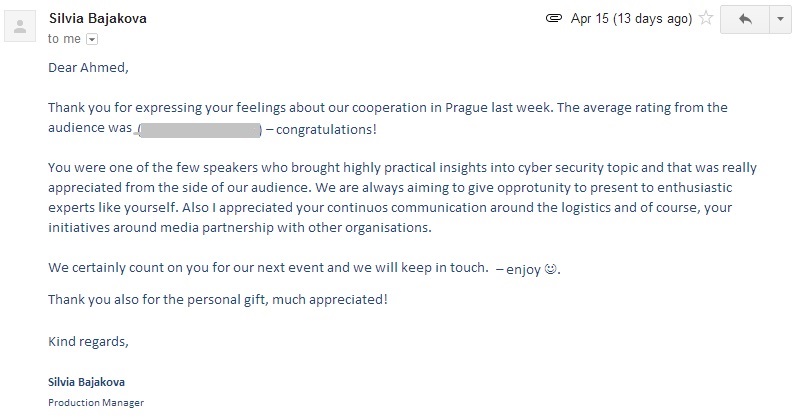Click the "to me" recipient text

(x=65, y=39)
